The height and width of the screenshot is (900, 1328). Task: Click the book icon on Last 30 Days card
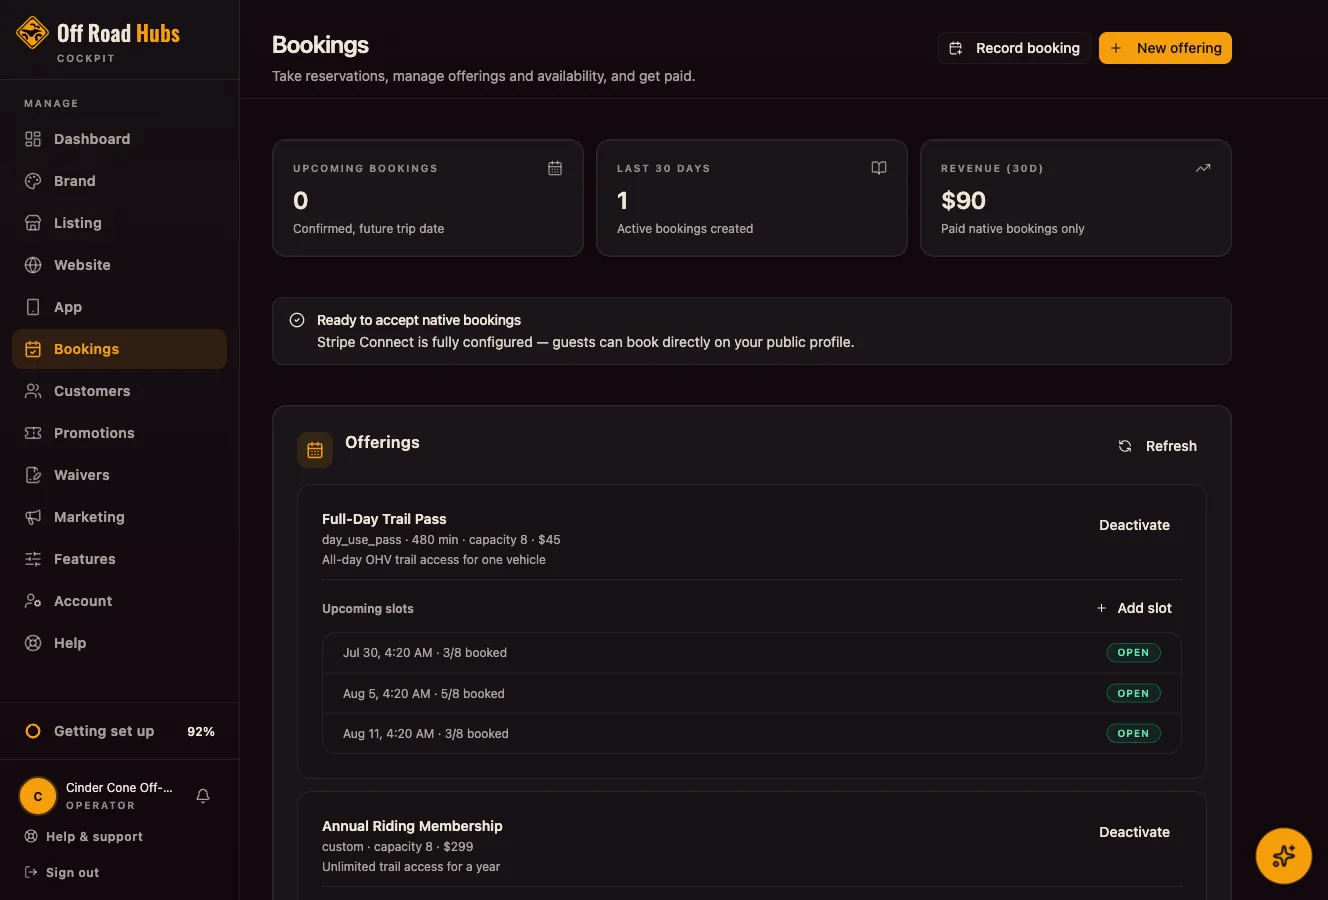pos(879,168)
